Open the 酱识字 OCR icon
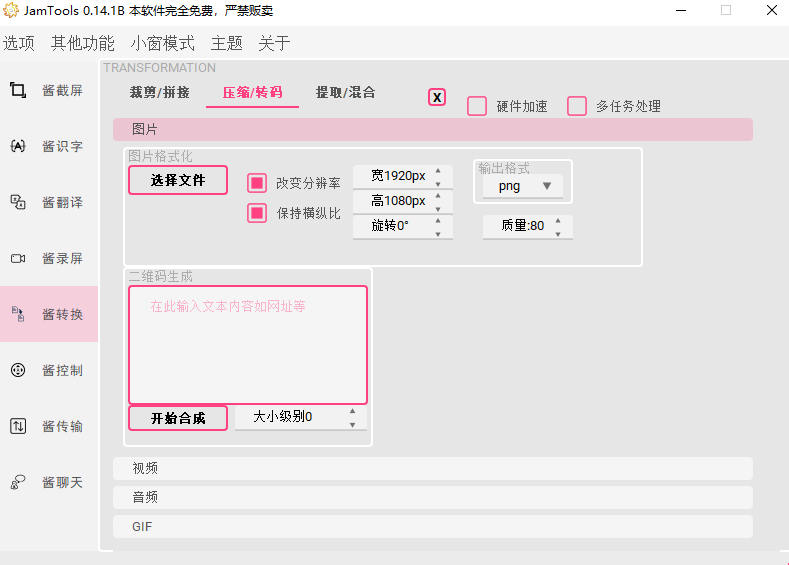Screen dimensions: 789x565 click(x=18, y=146)
